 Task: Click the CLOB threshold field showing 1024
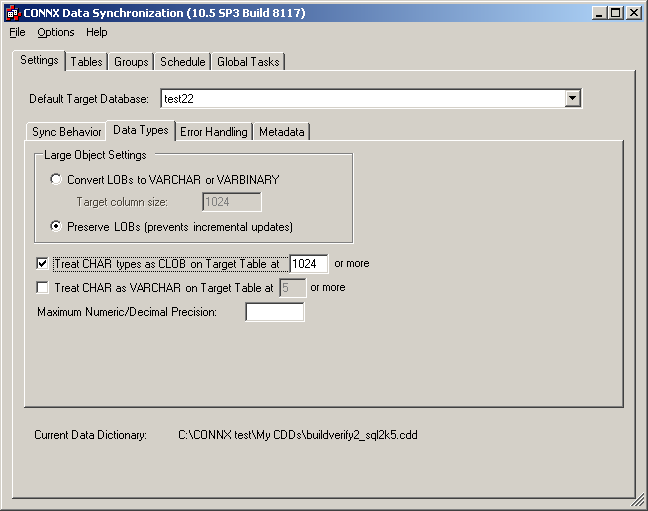(308, 264)
